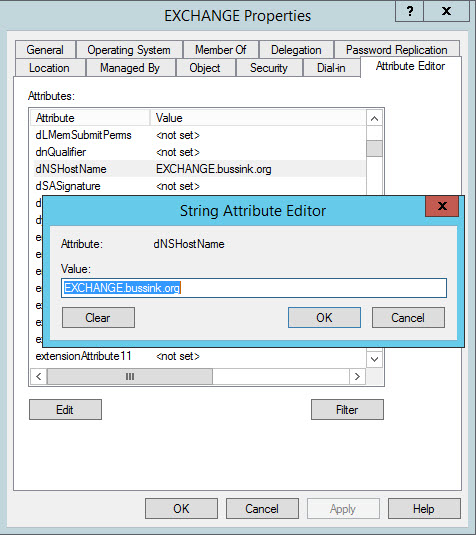Click the horizontal scroll left arrow
This screenshot has height=535, width=476.
pyautogui.click(x=39, y=376)
